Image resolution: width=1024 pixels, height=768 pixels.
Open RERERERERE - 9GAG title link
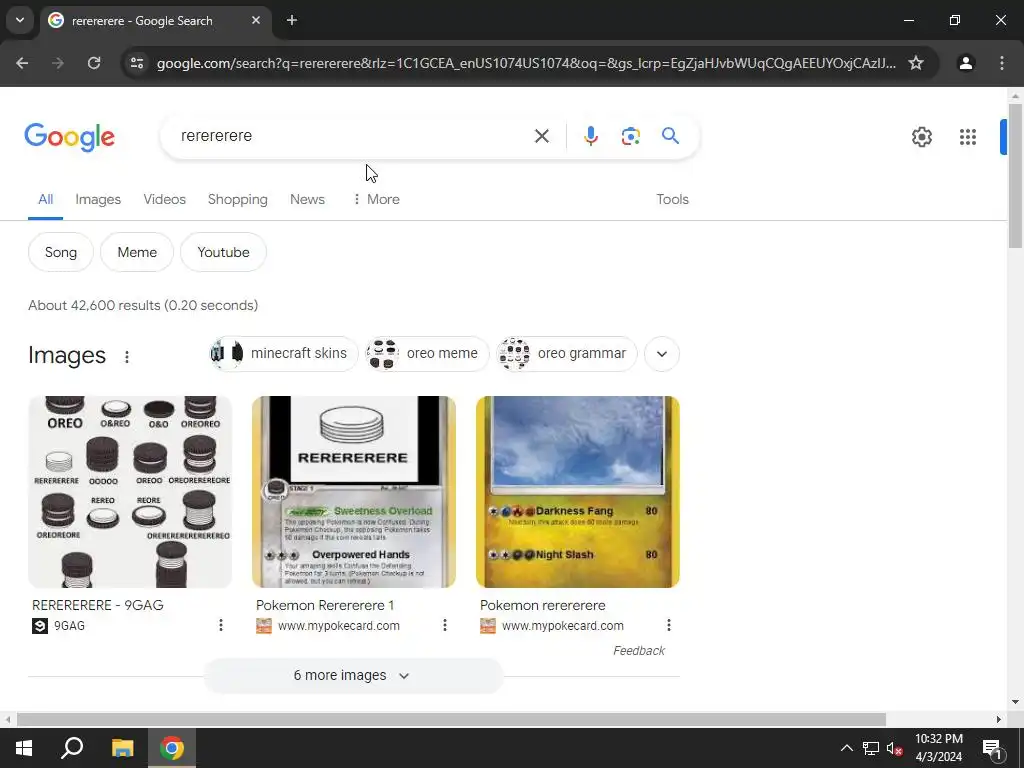pos(98,605)
